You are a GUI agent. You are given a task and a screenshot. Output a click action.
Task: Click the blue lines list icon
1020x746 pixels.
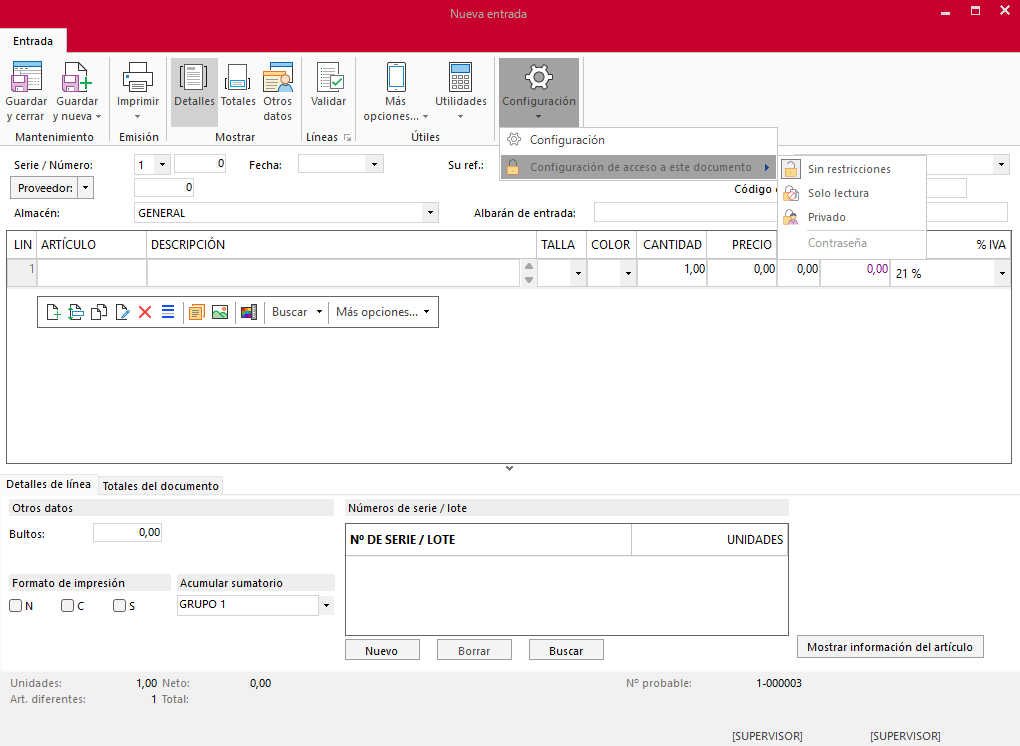[x=168, y=312]
